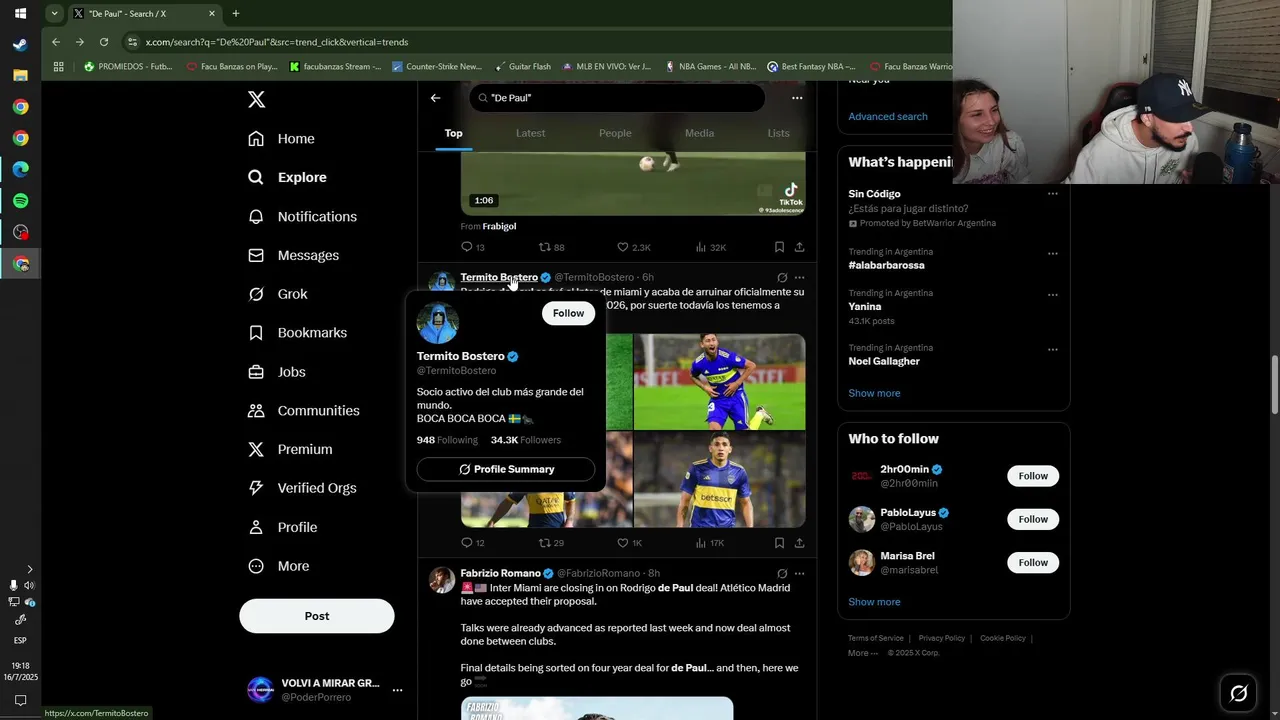Open the Explore section

287,177
